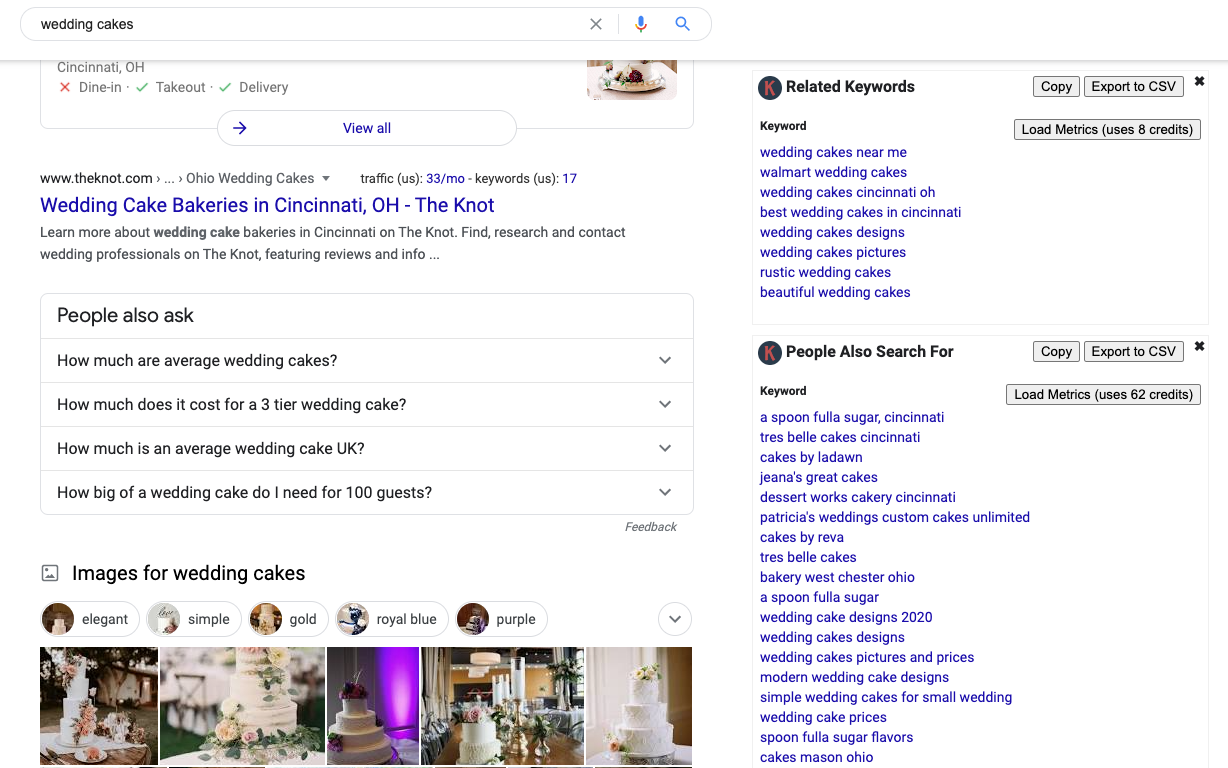Click the magnifying glass search icon
Viewport: 1228px width, 768px height.
pos(683,24)
